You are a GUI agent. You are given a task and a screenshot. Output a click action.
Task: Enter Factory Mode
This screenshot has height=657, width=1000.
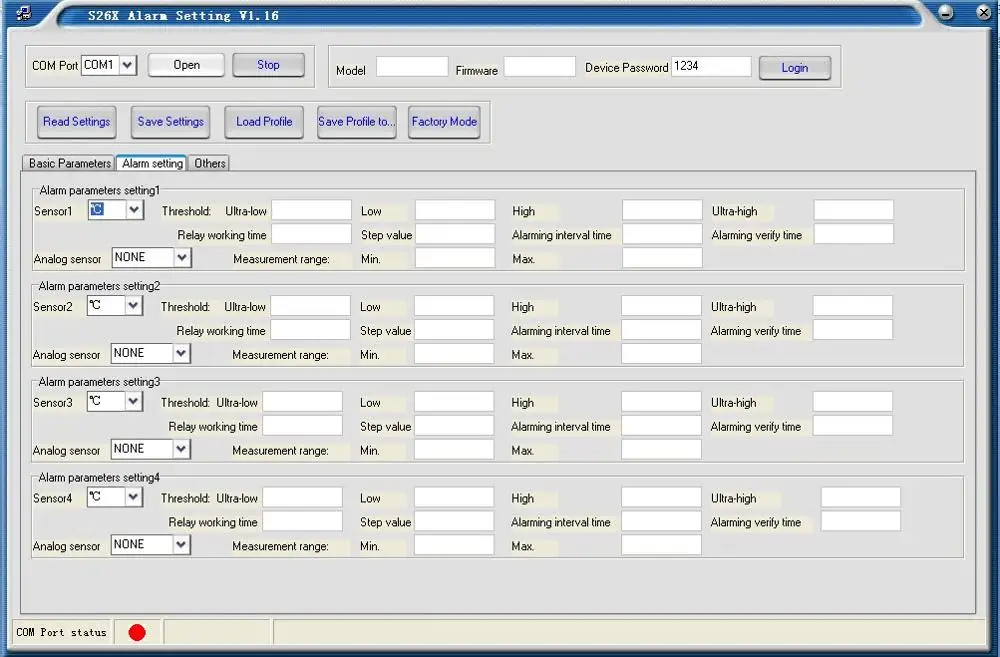point(444,122)
